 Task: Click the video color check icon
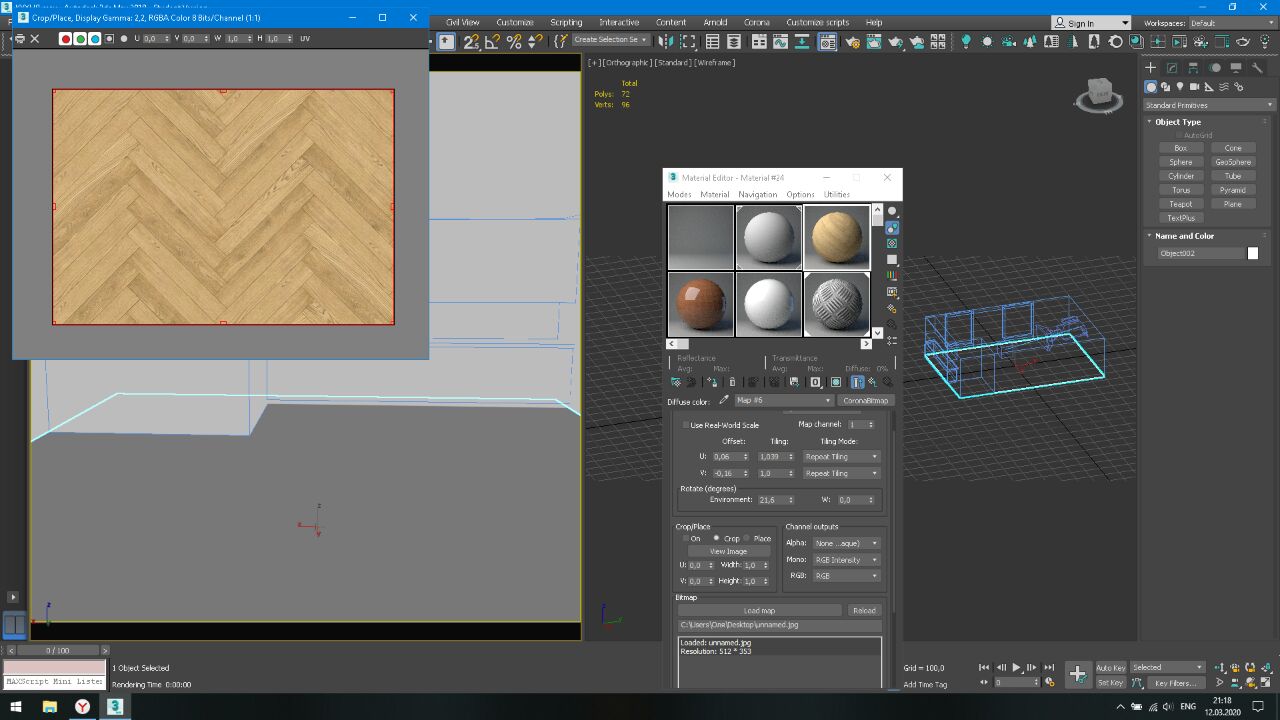pyautogui.click(x=892, y=275)
